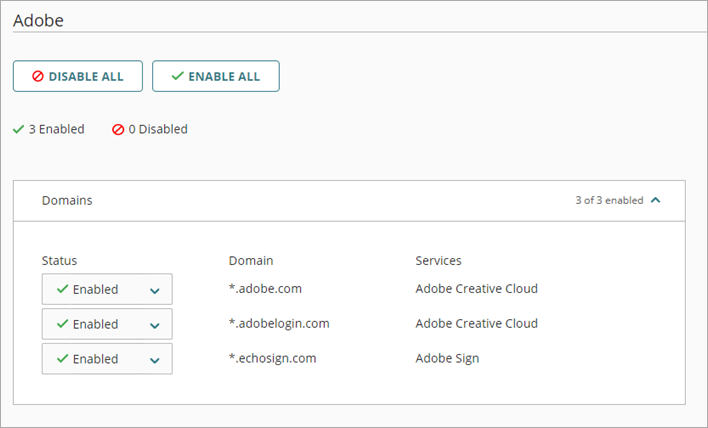708x428 pixels.
Task: Click the Status column header
Action: point(59,260)
